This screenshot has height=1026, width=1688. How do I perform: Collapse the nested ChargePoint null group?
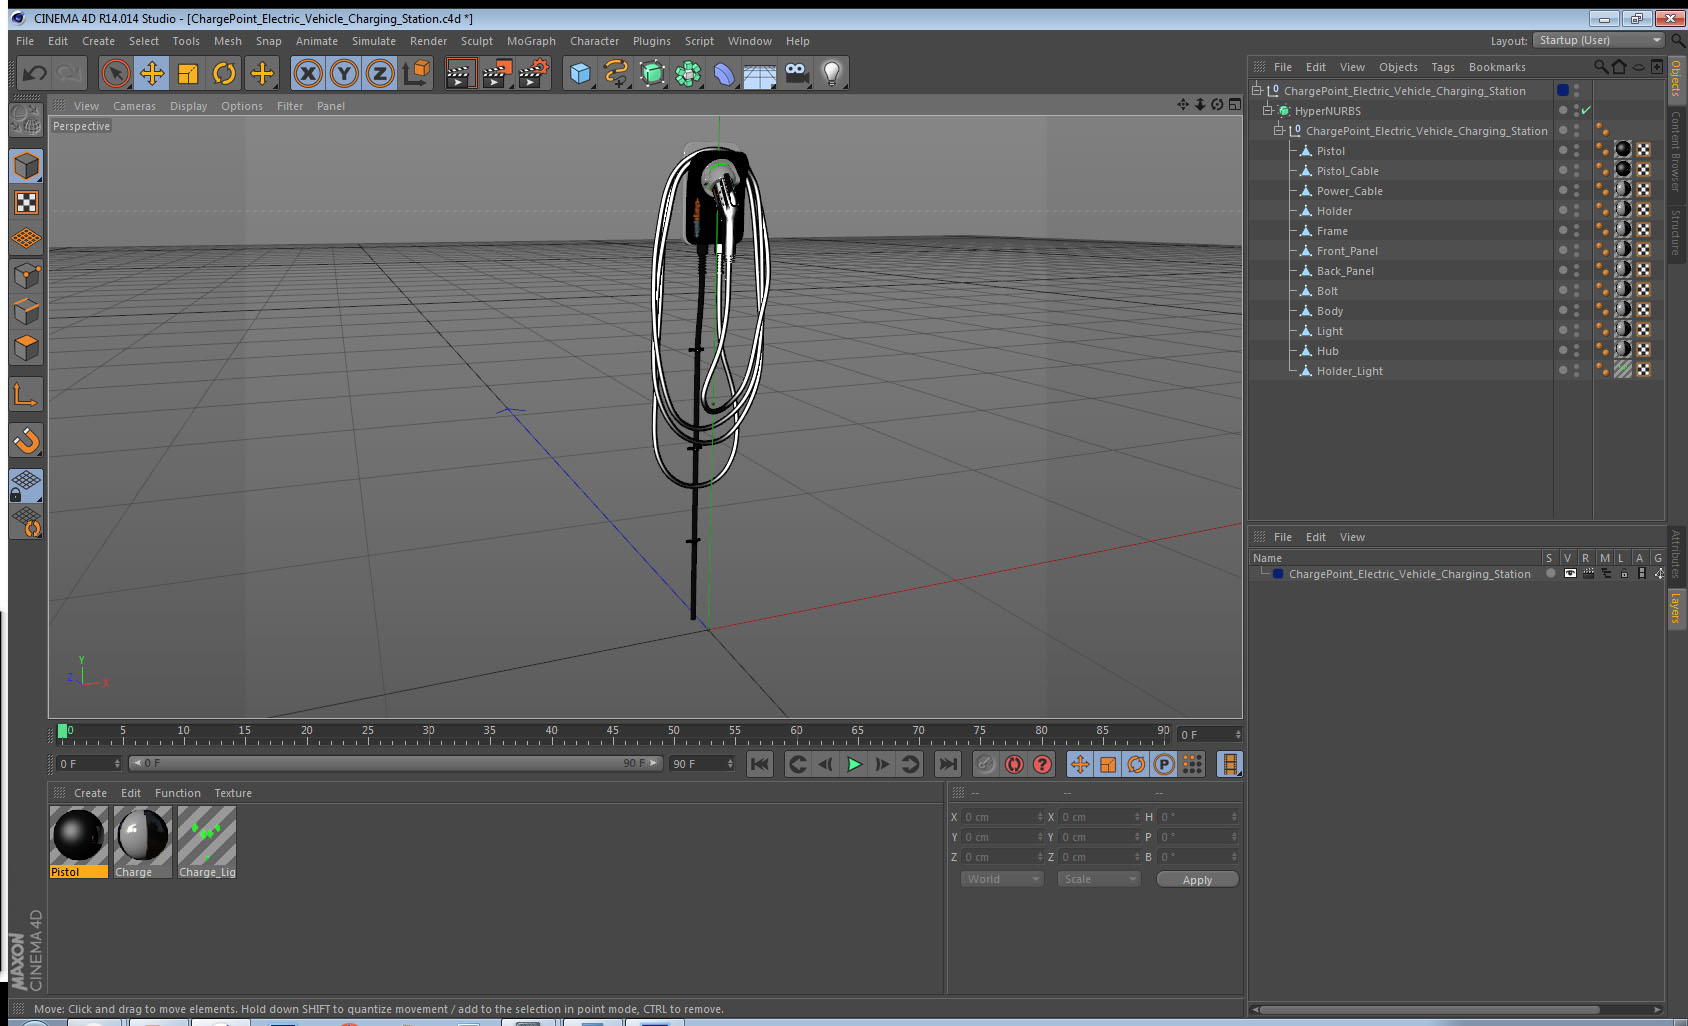coord(1278,130)
